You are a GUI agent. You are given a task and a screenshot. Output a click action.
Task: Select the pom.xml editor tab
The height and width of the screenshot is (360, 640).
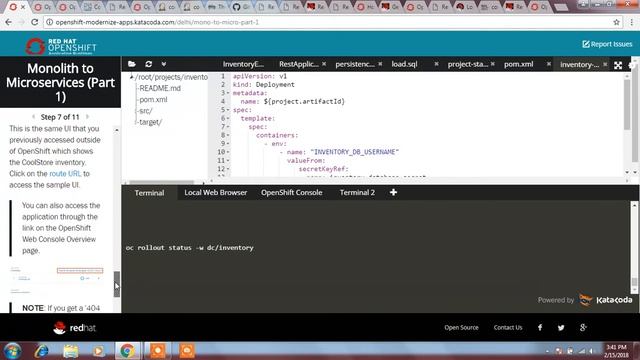pyautogui.click(x=518, y=64)
